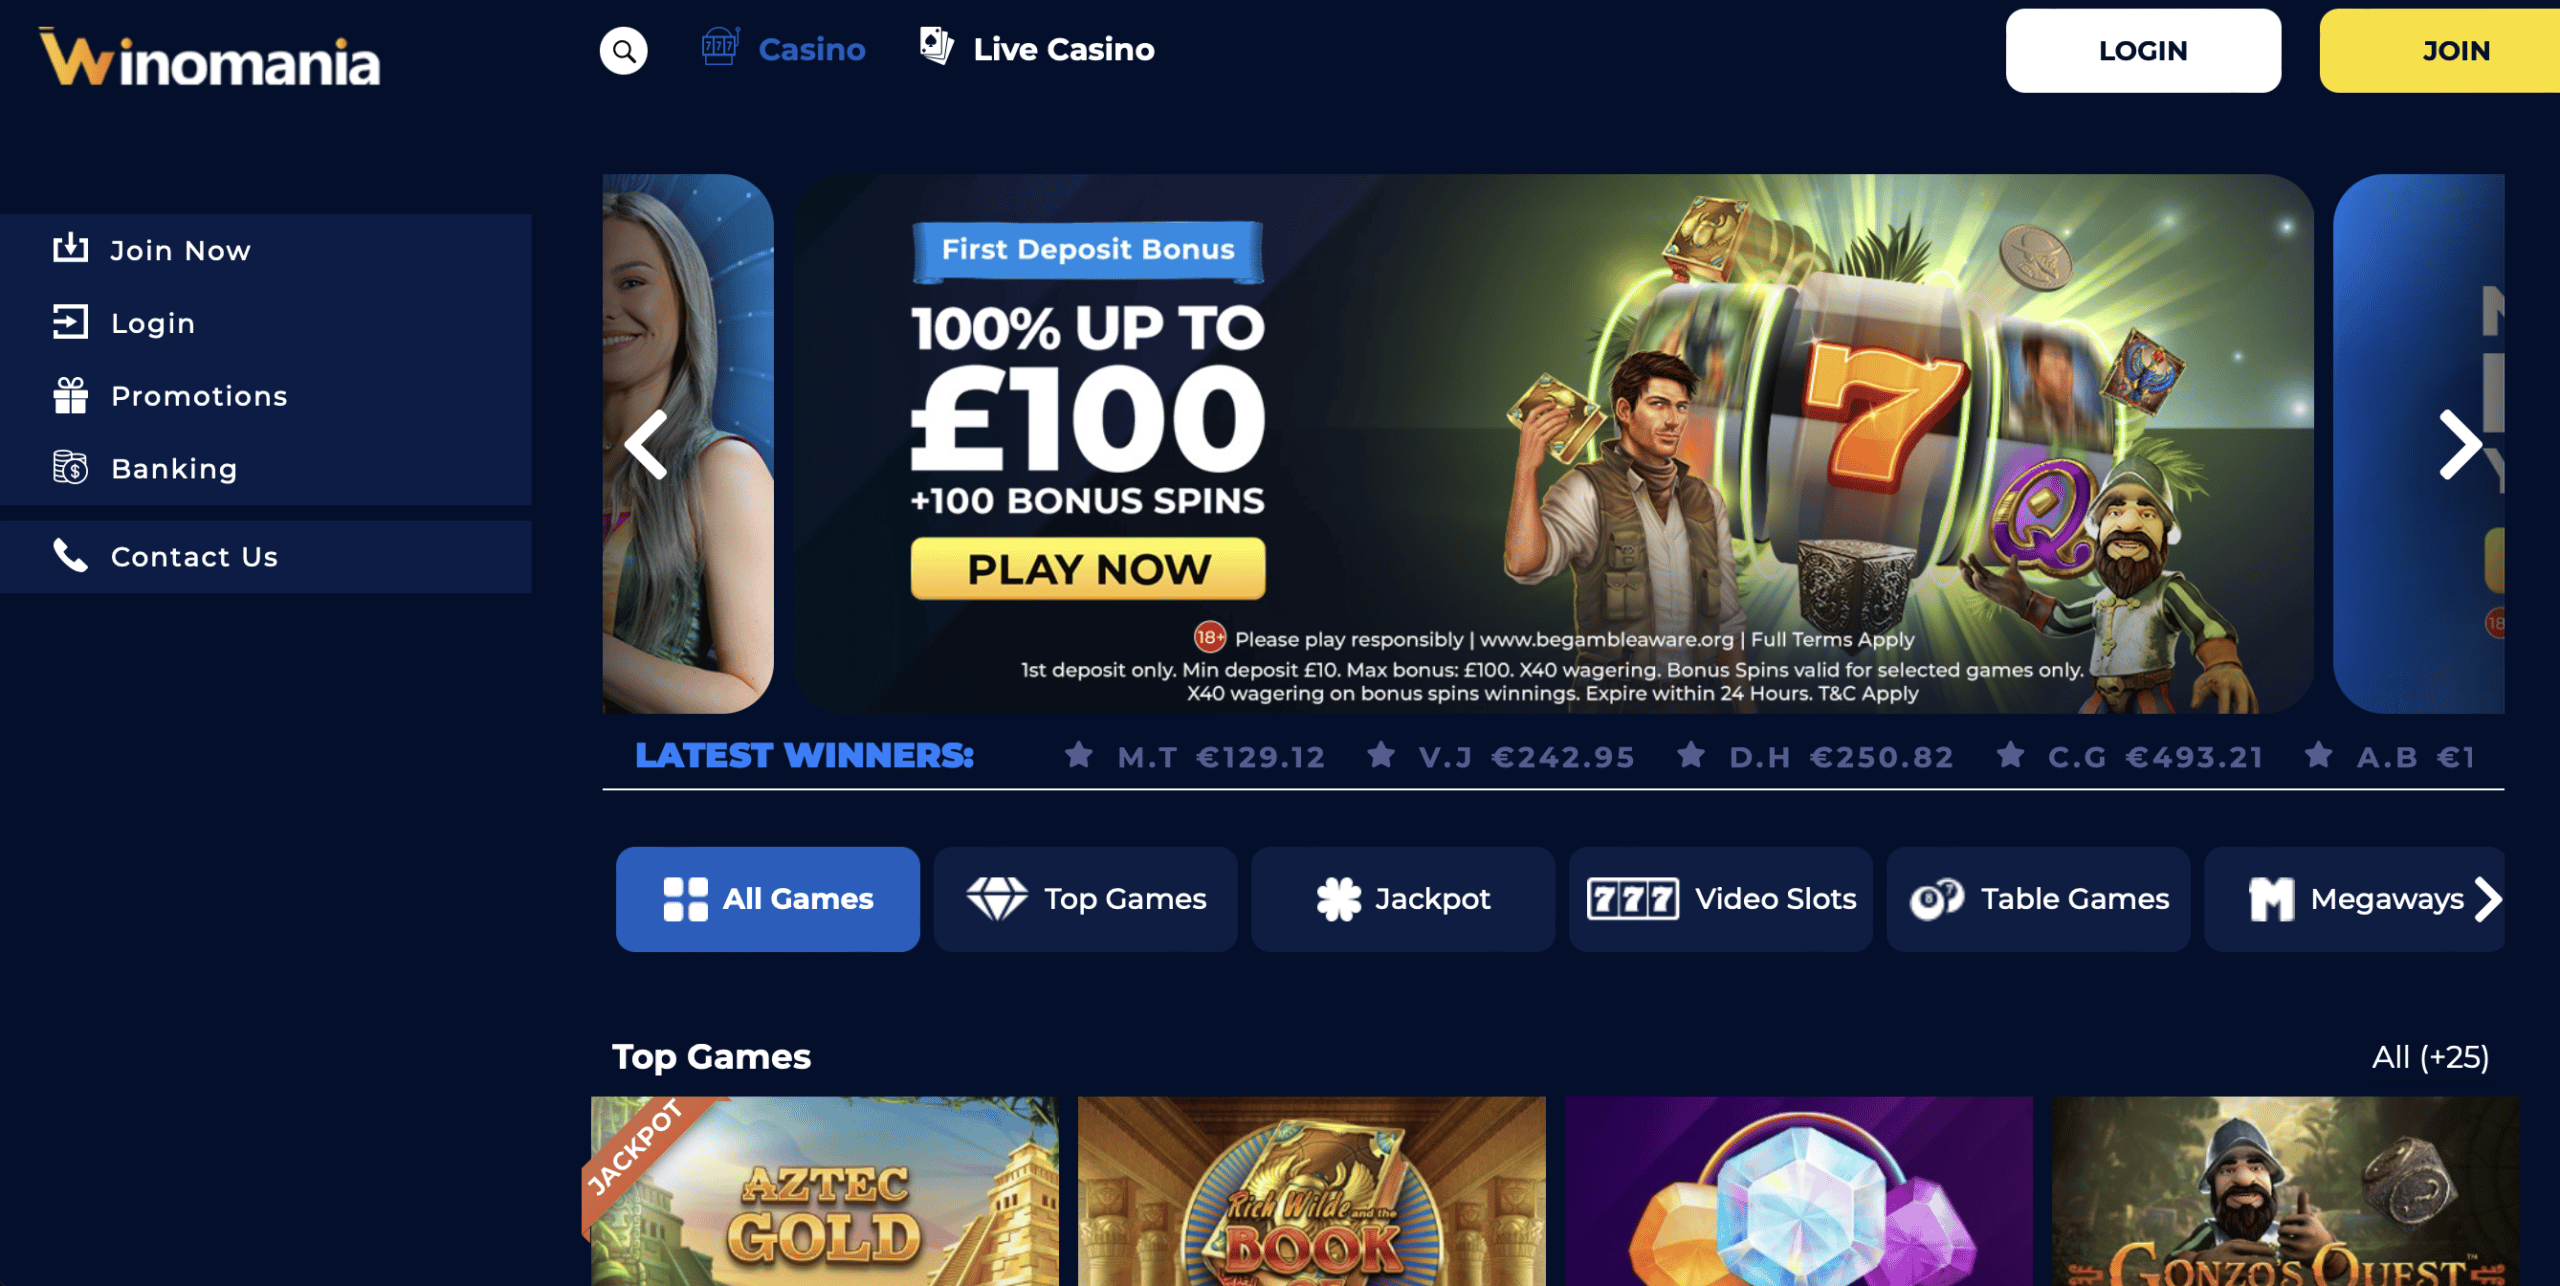Screen dimensions: 2560x1286
Task: Click the white LOGIN button
Action: point(2143,51)
